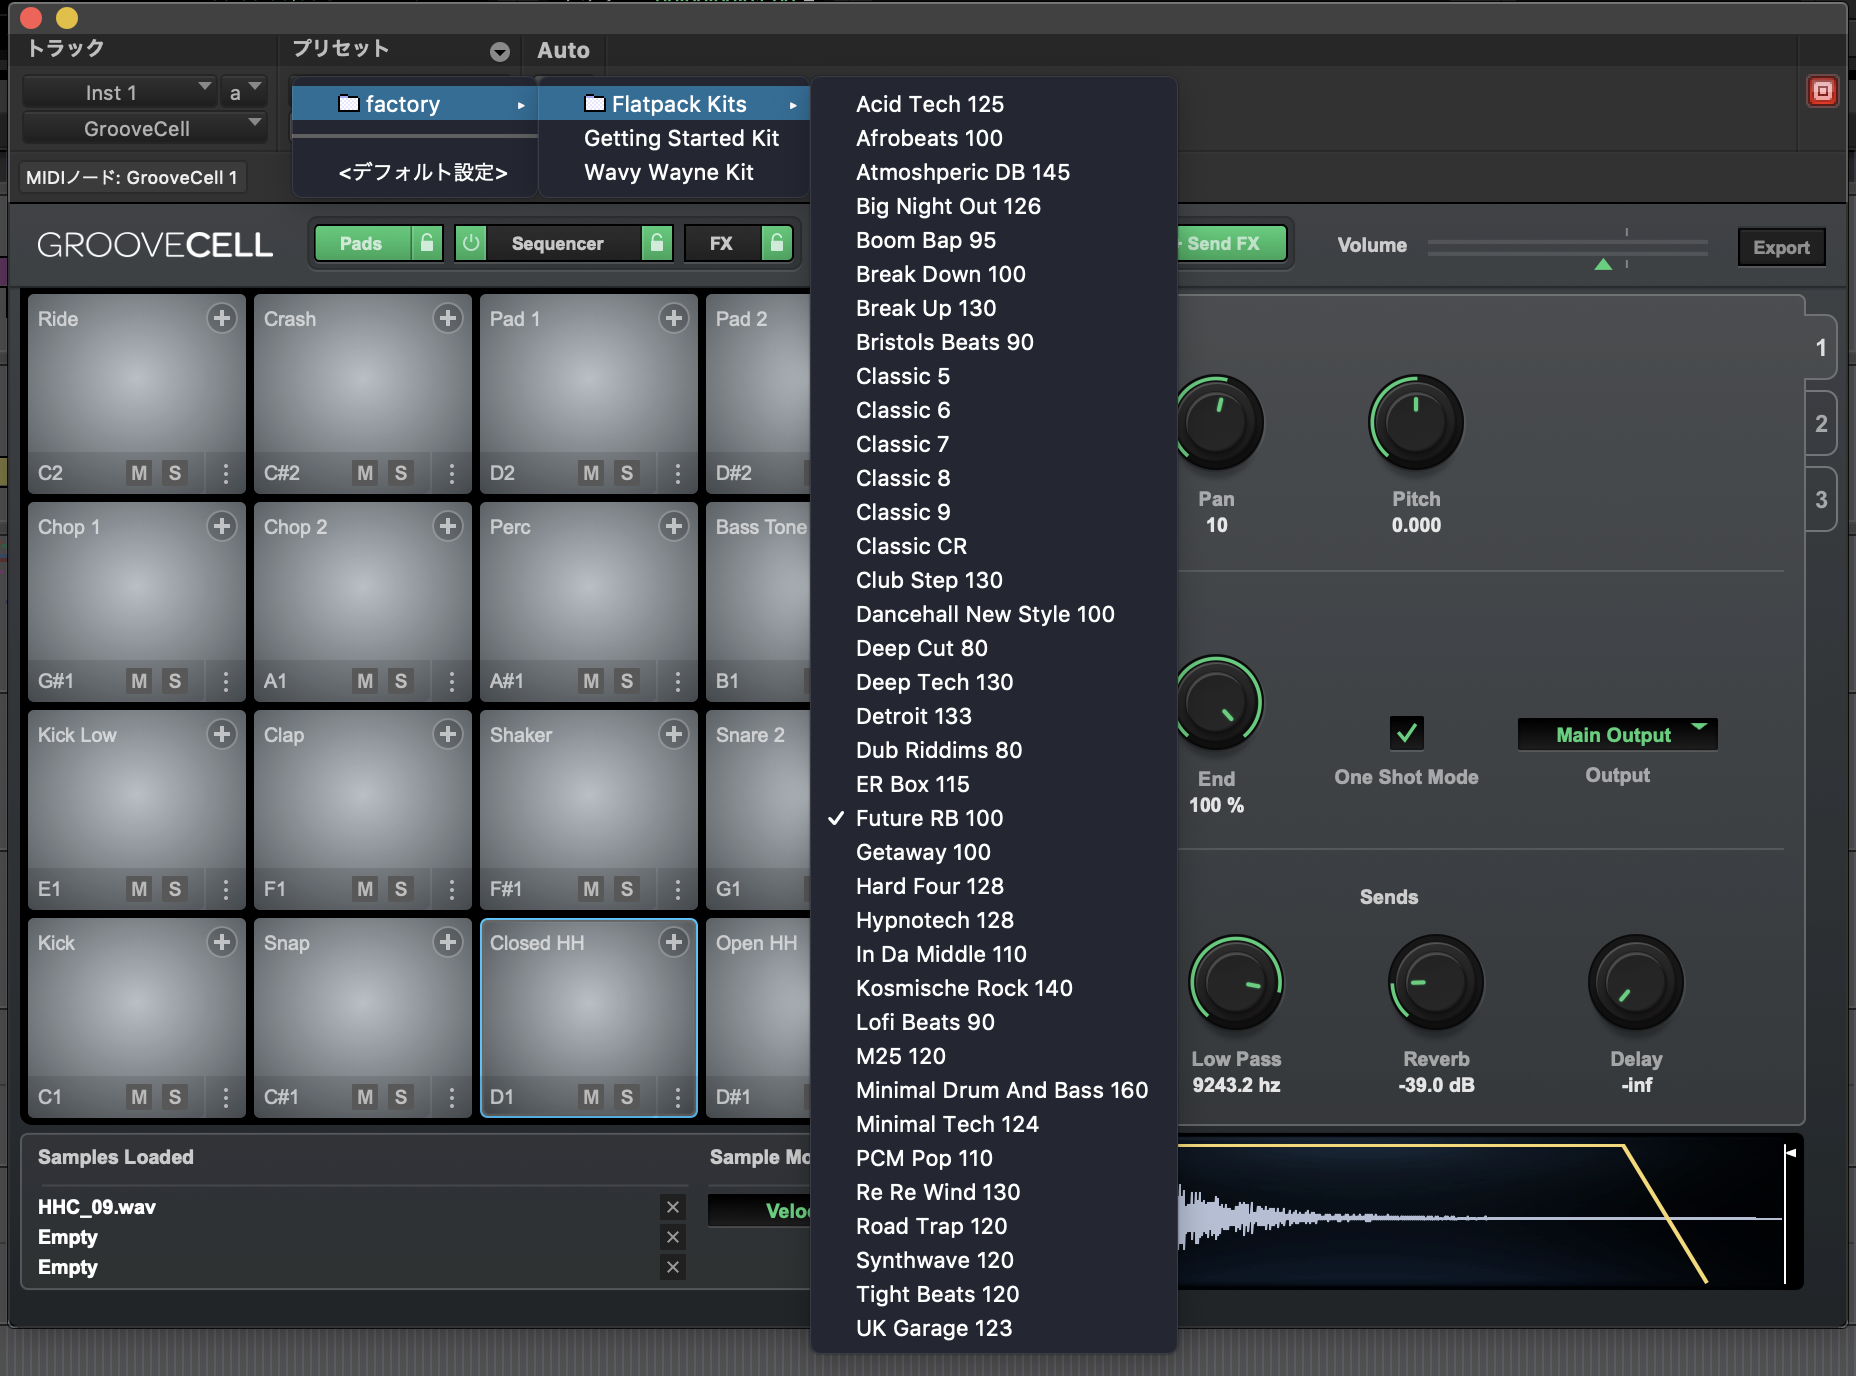The image size is (1856, 1376).
Task: Remove the HHC_09.wav sample with X
Action: [x=673, y=1207]
